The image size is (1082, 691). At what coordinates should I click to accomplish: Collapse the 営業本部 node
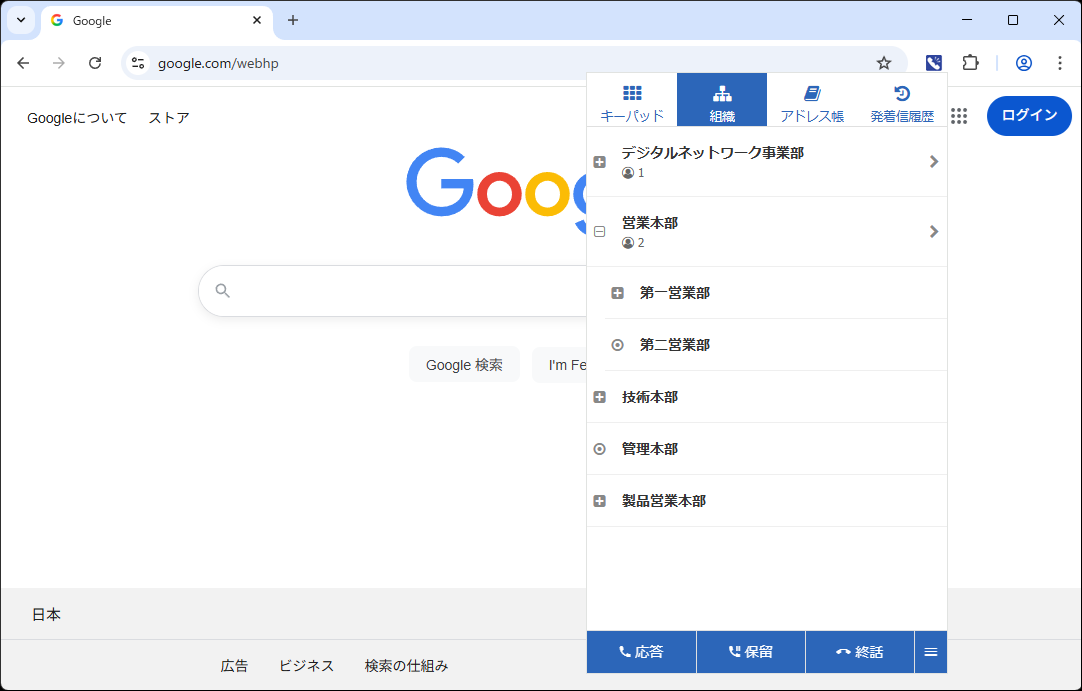[599, 231]
